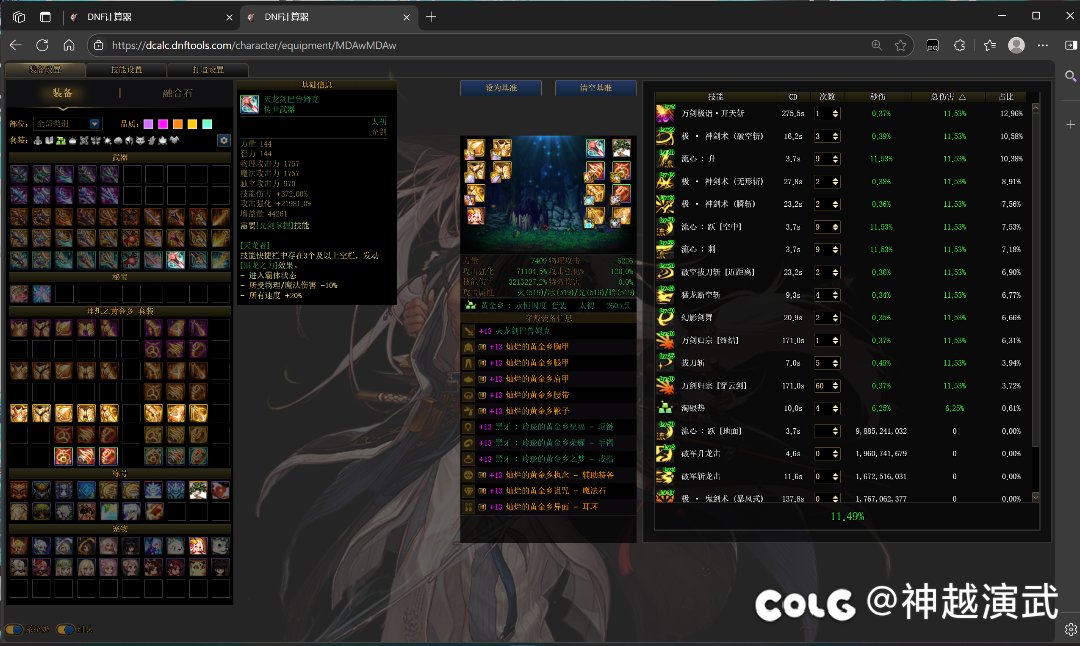This screenshot has width=1080, height=646.
Task: Click the sword icon beside the +13 weapon row
Action: (469, 331)
